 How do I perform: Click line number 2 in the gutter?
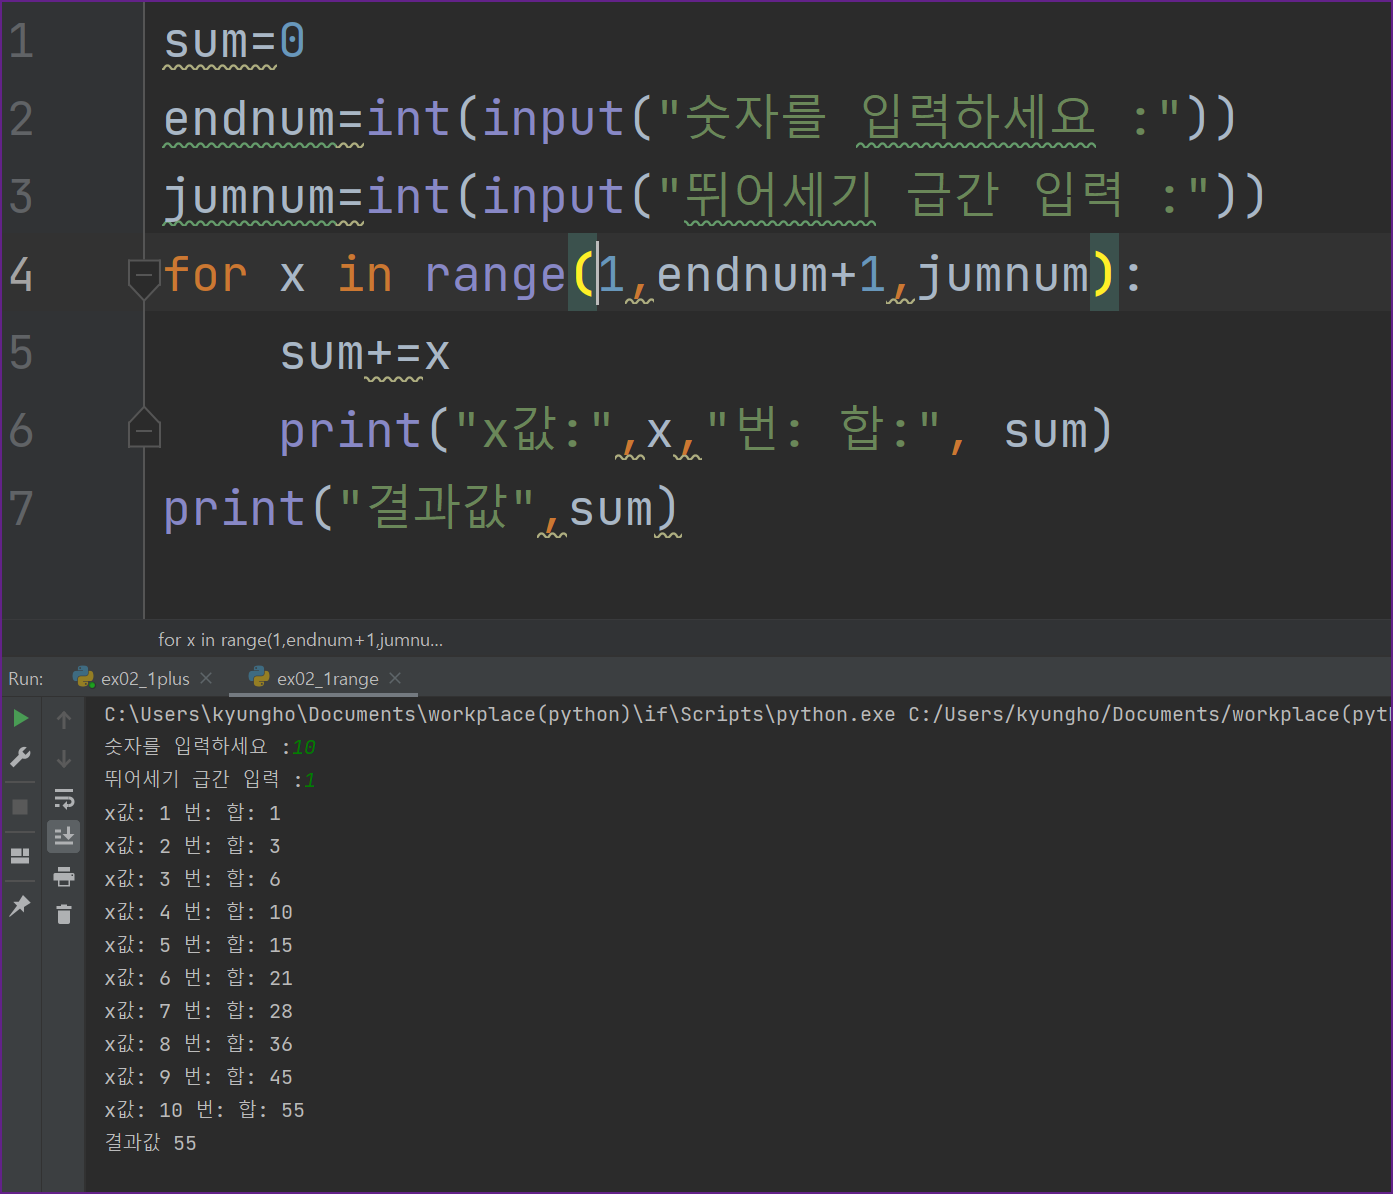pos(21,119)
